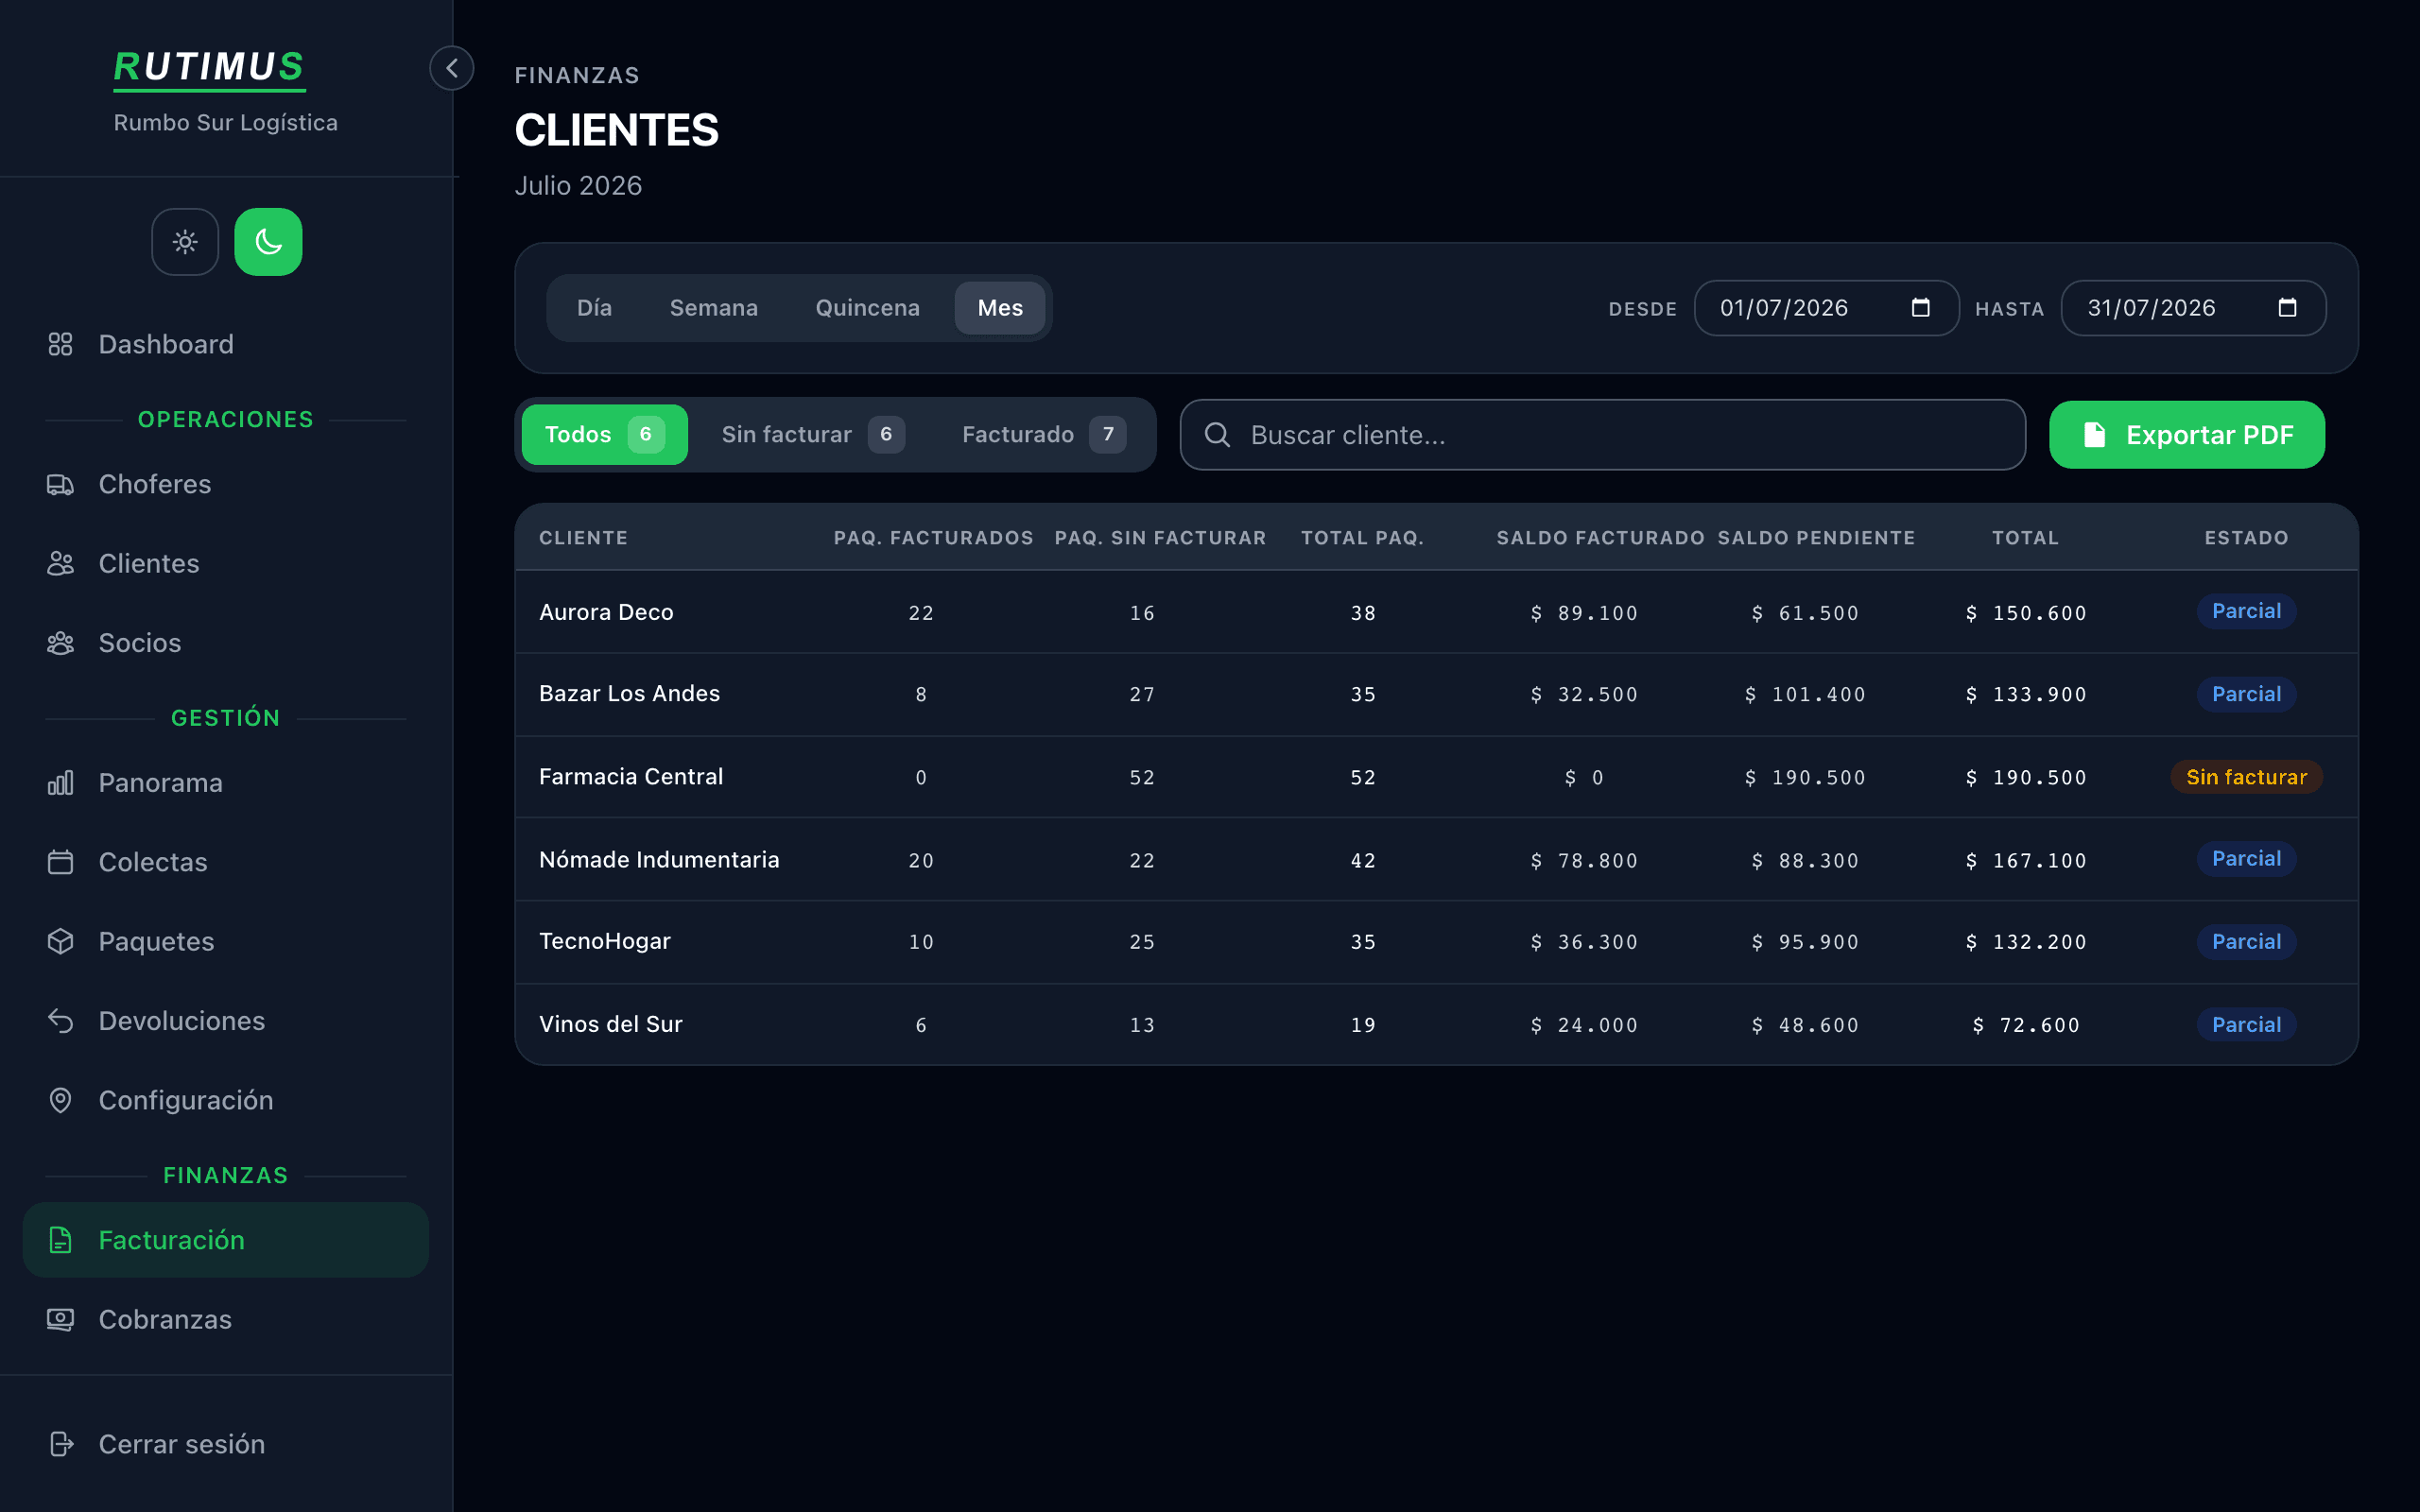Select the Semana period tab
Screen dimensions: 2420x1512
[713, 308]
